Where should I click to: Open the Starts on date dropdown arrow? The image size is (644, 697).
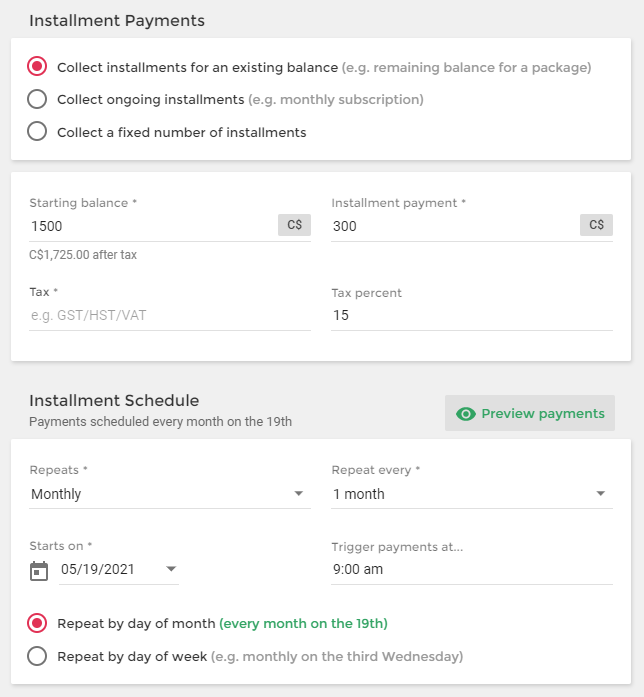tap(171, 569)
